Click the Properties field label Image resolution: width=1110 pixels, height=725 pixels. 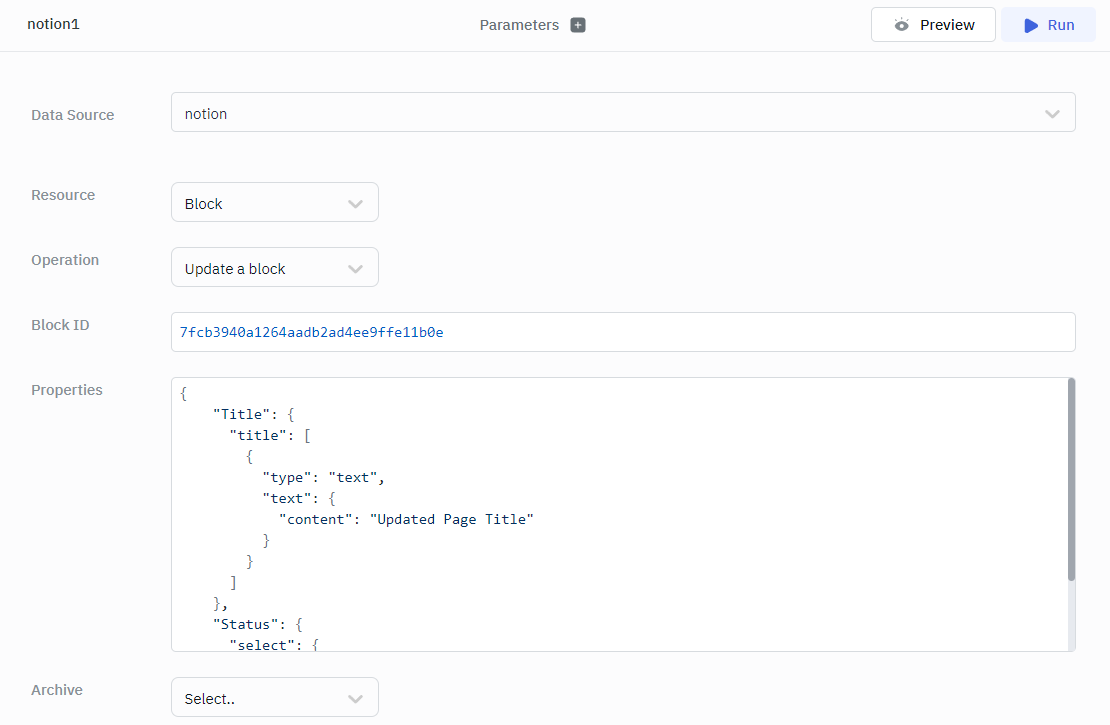point(67,390)
